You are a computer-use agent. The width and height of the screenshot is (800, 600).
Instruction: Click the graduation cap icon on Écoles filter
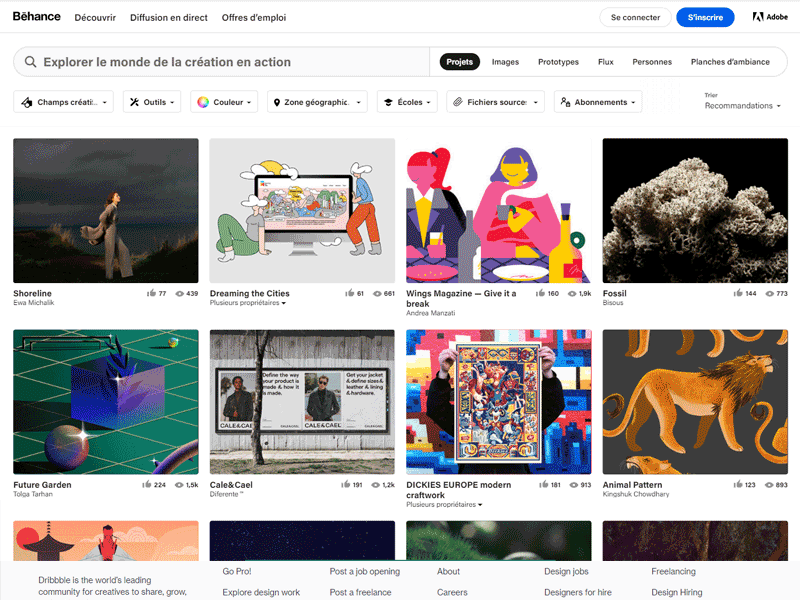click(387, 101)
